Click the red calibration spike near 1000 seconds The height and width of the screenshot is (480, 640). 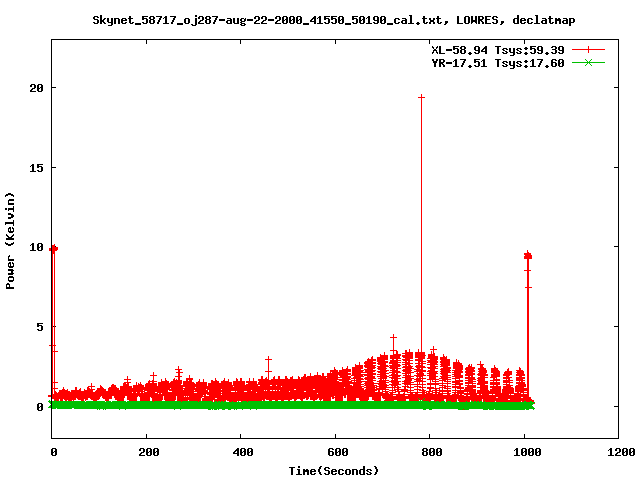click(528, 327)
